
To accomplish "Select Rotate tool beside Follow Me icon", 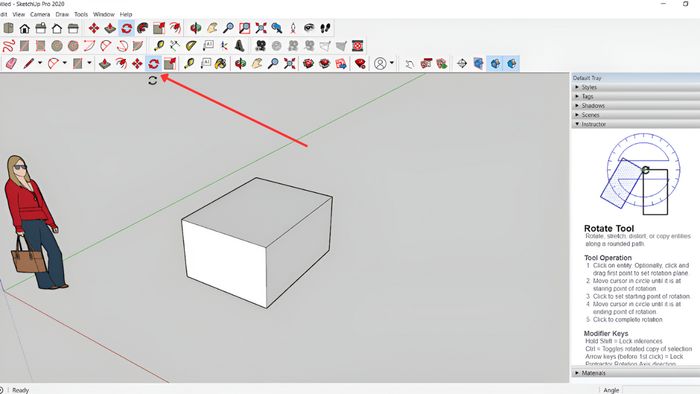I will [x=126, y=28].
